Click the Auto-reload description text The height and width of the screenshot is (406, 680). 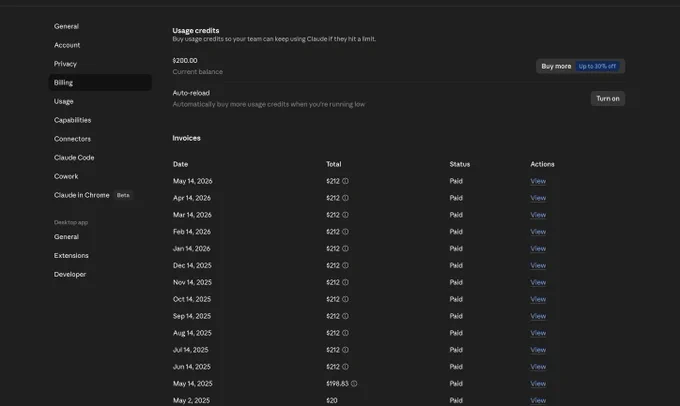tap(269, 104)
